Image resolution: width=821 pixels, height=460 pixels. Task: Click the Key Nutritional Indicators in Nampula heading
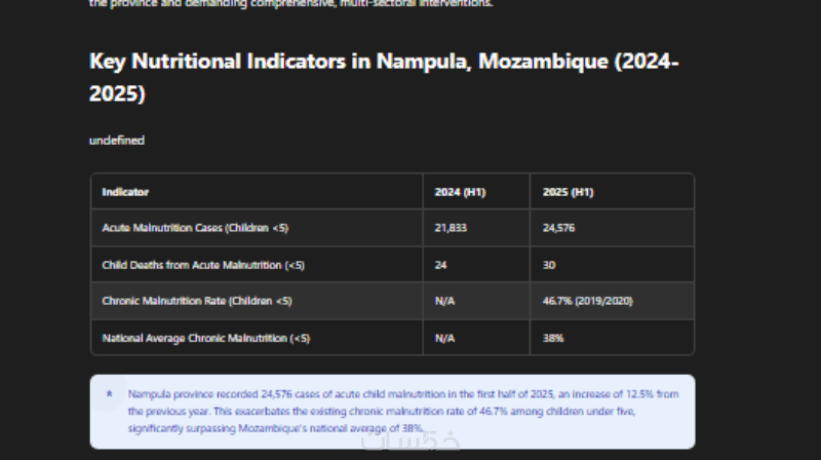tap(385, 76)
